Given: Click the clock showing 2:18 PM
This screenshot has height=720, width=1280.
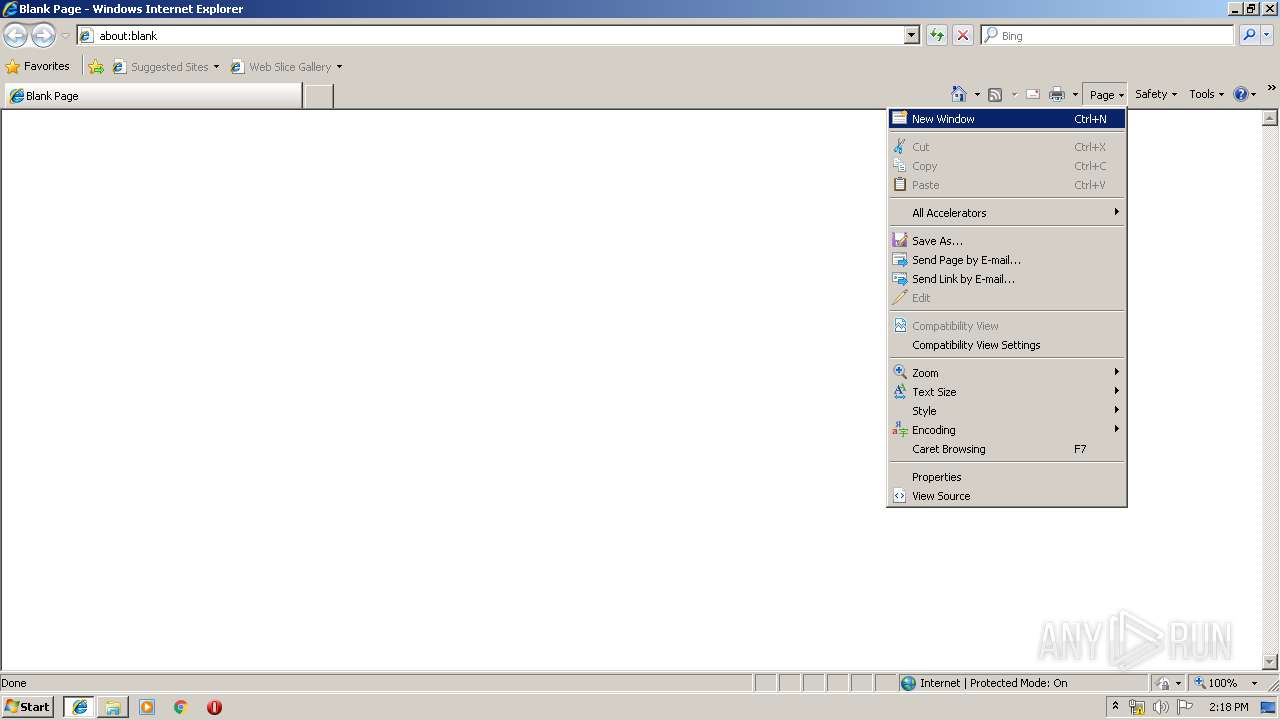Looking at the screenshot, I should (1228, 707).
